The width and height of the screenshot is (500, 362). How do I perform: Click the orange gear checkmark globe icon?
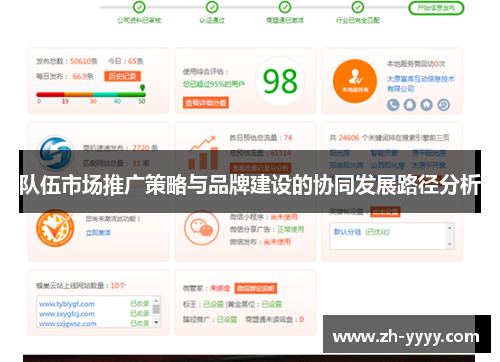click(x=55, y=228)
